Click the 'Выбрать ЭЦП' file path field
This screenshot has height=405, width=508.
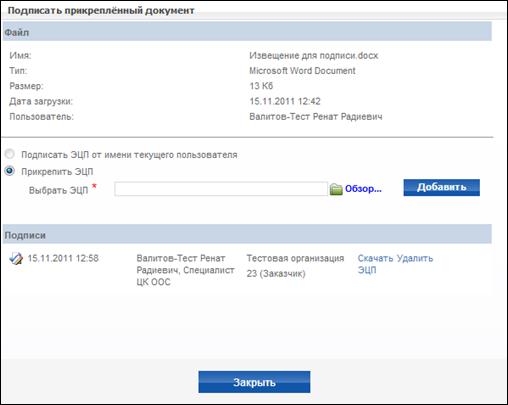[221, 189]
